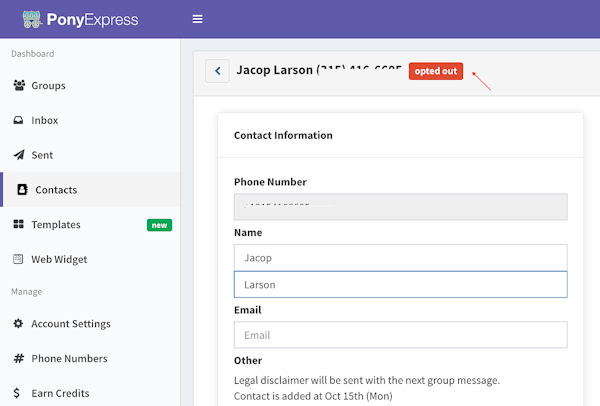Click the red opted out badge
This screenshot has height=406, width=600.
435,72
